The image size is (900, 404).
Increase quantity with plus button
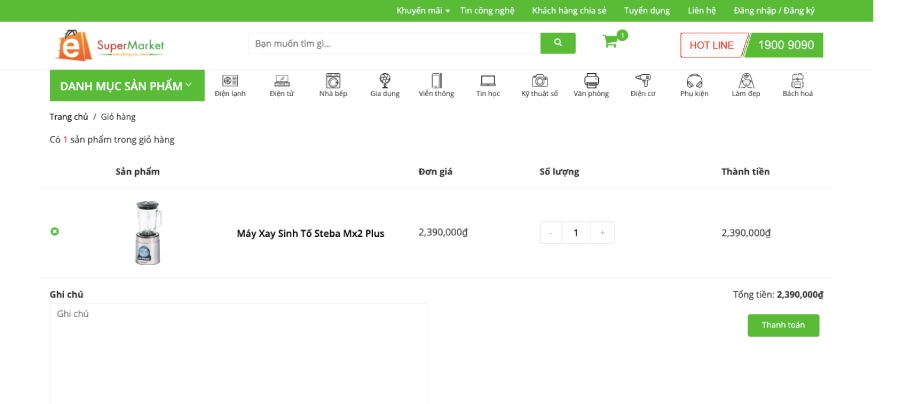coord(602,233)
